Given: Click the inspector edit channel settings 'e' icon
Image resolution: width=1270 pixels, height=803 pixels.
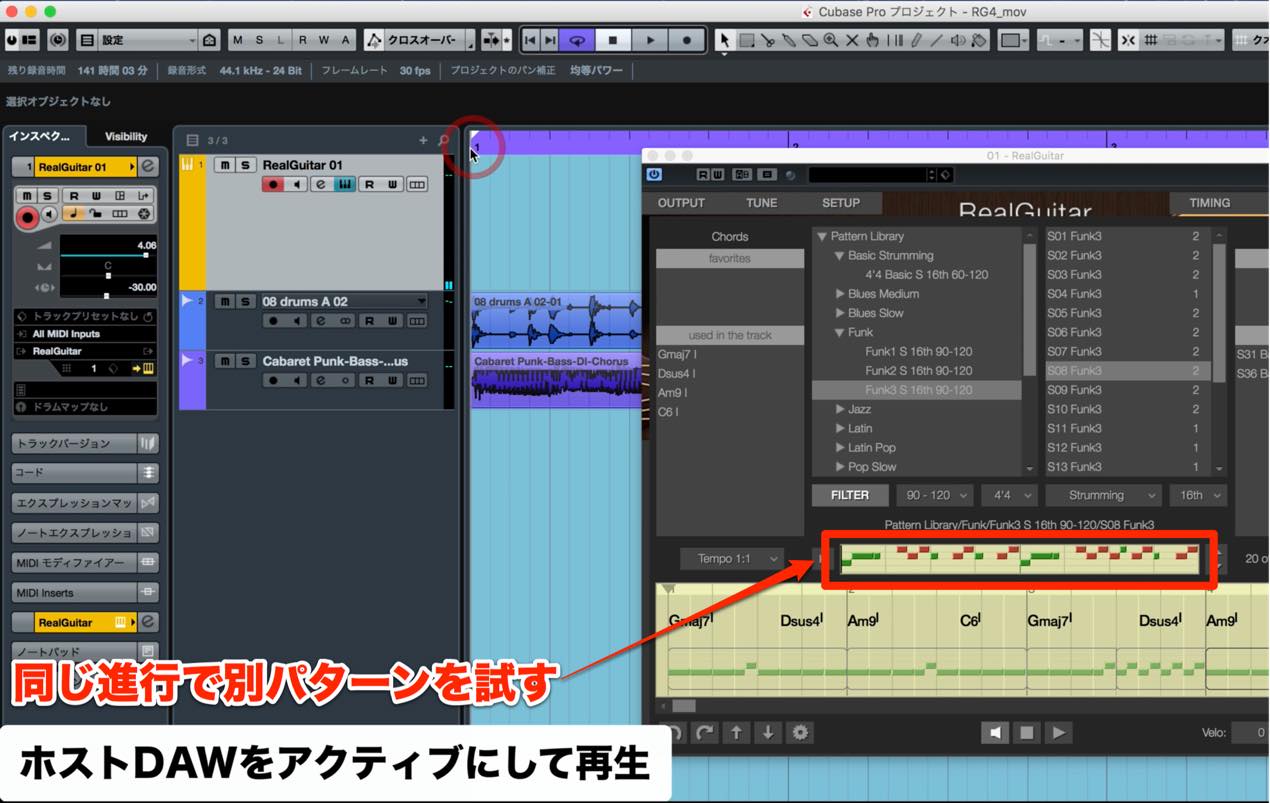Looking at the screenshot, I should pos(148,167).
